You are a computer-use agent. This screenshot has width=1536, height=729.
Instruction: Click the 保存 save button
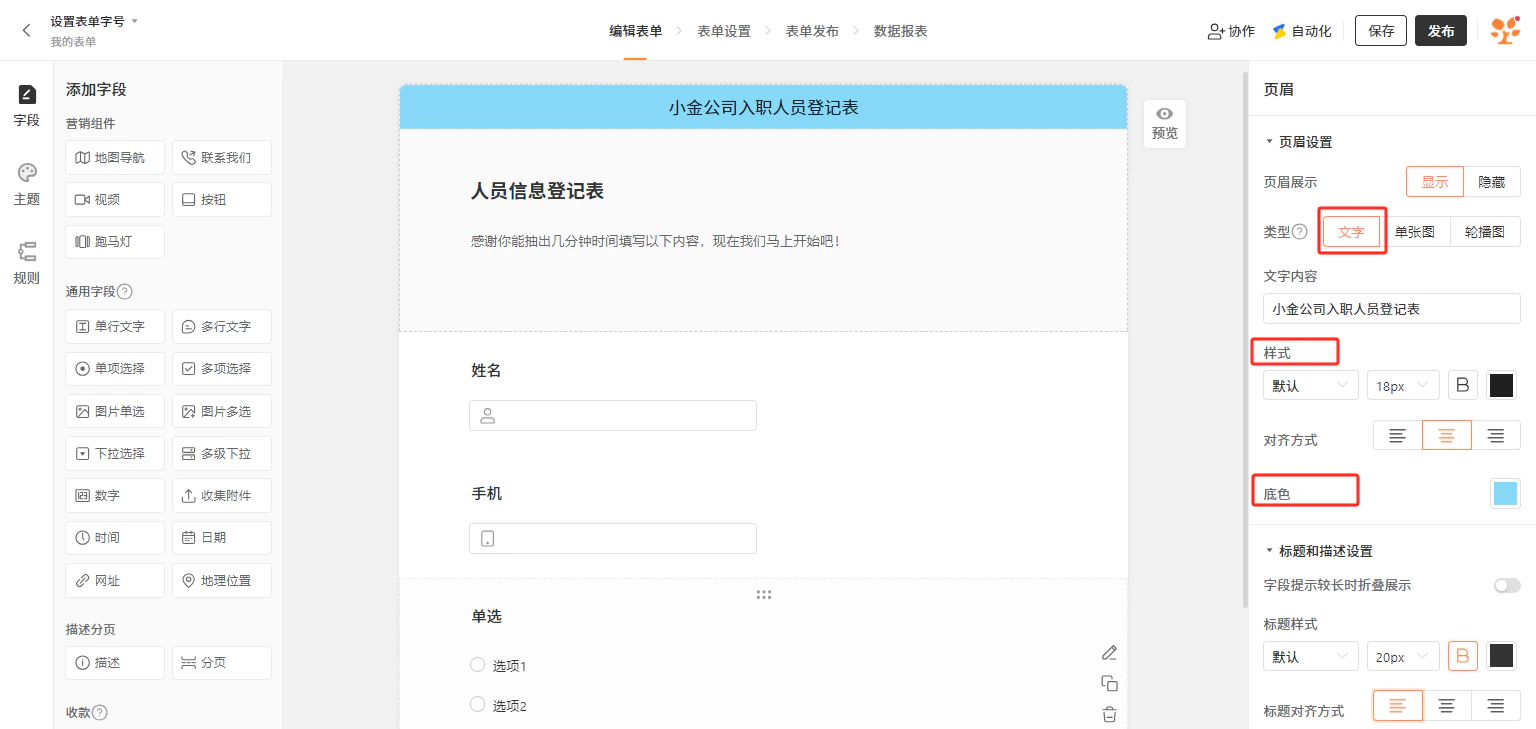click(x=1381, y=31)
